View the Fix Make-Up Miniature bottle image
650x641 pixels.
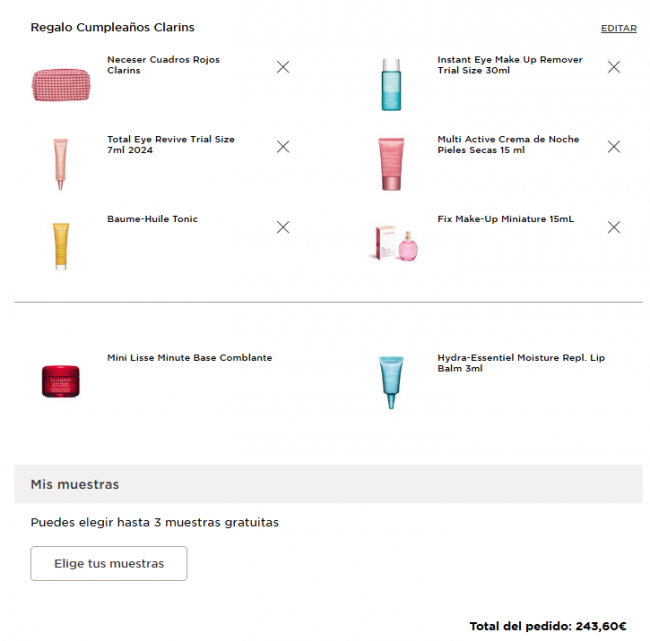click(391, 244)
